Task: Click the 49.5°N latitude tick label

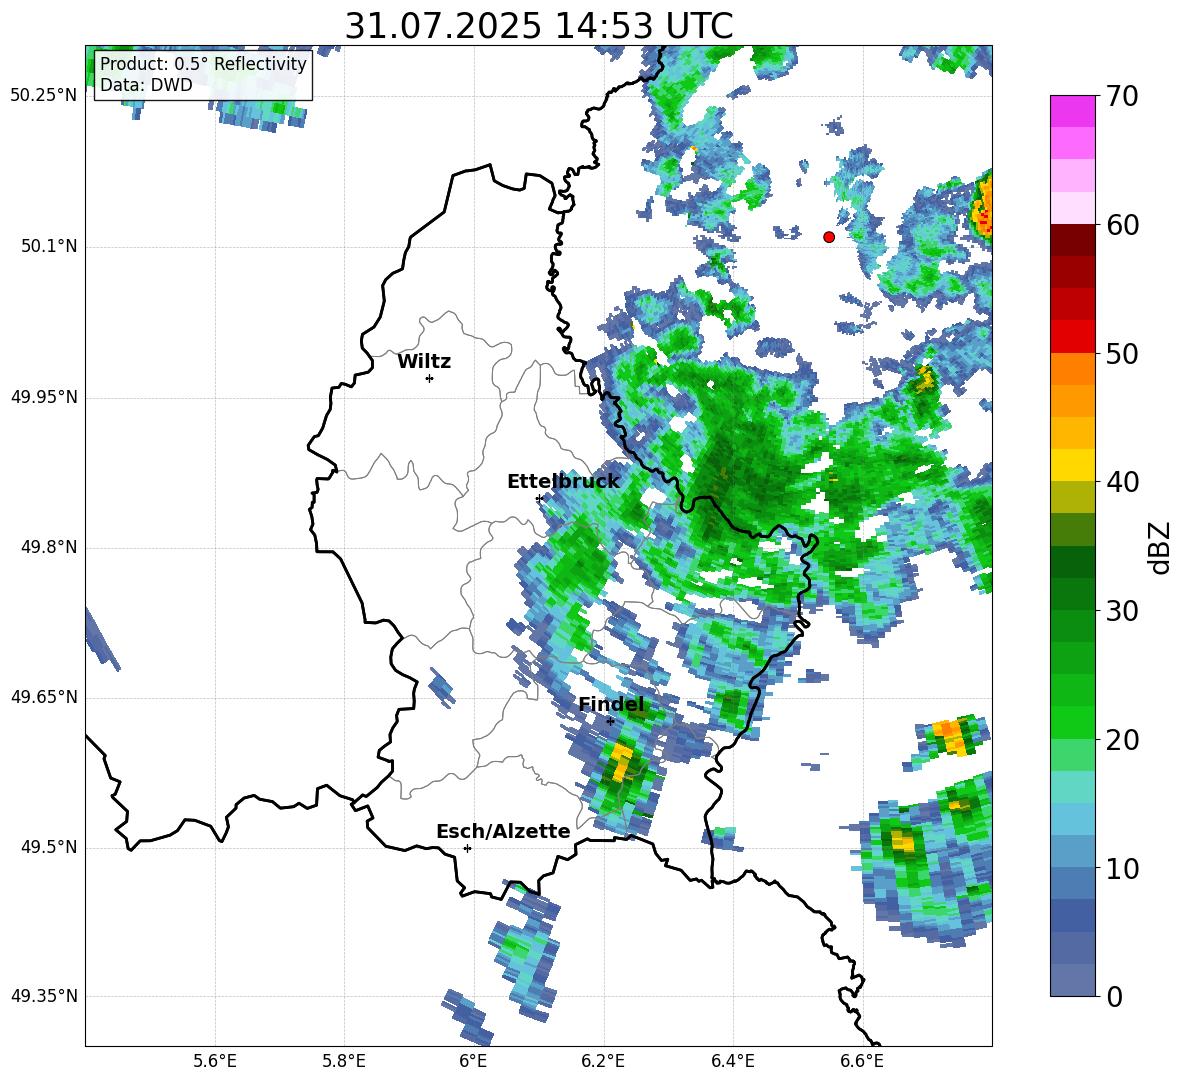Action: 49,847
